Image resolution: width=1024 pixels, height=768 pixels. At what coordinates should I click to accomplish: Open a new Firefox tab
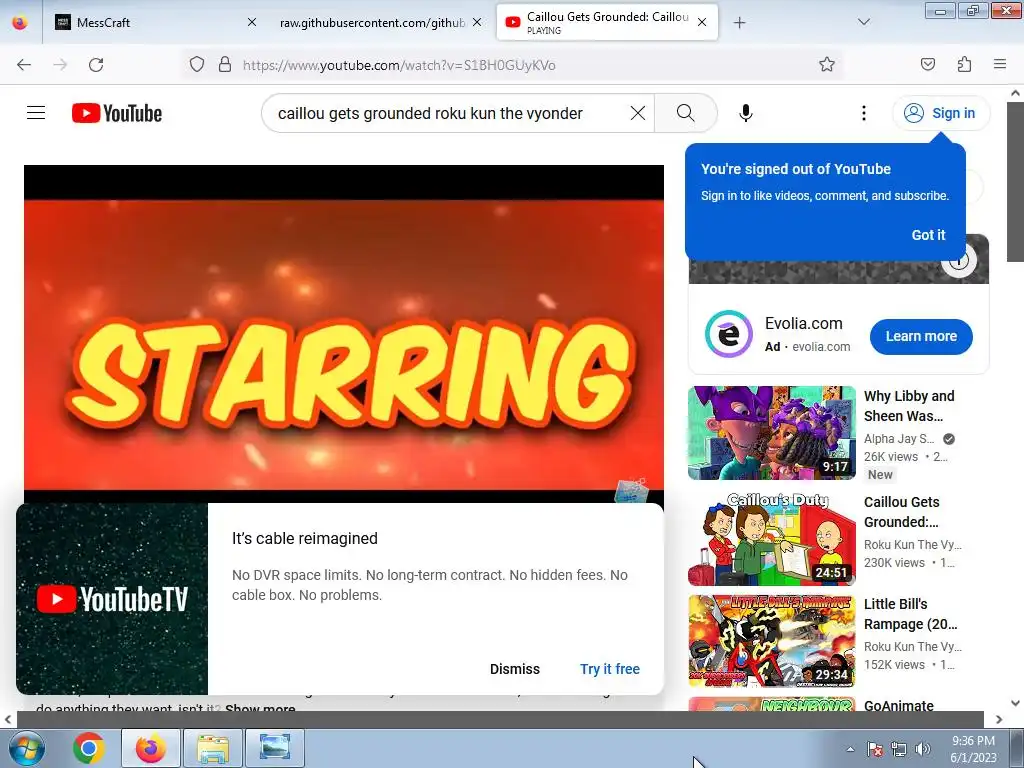pyautogui.click(x=739, y=22)
